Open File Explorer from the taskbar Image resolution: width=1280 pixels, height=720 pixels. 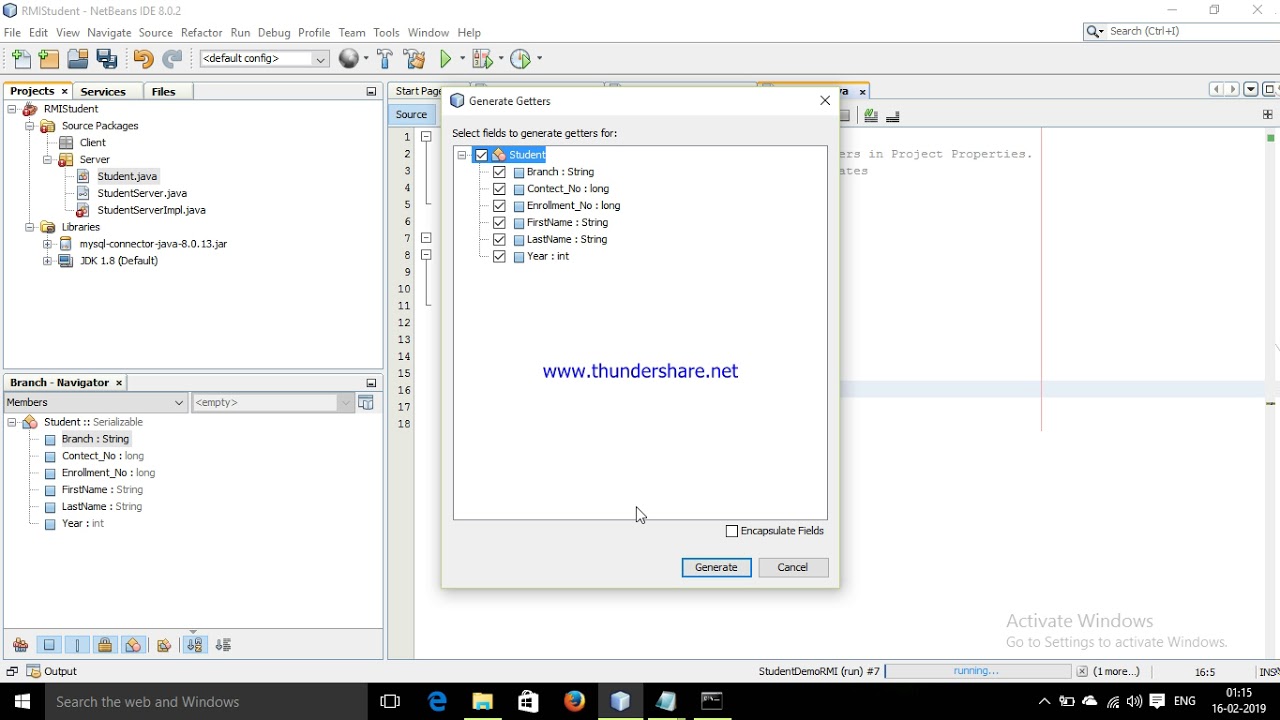pos(483,701)
